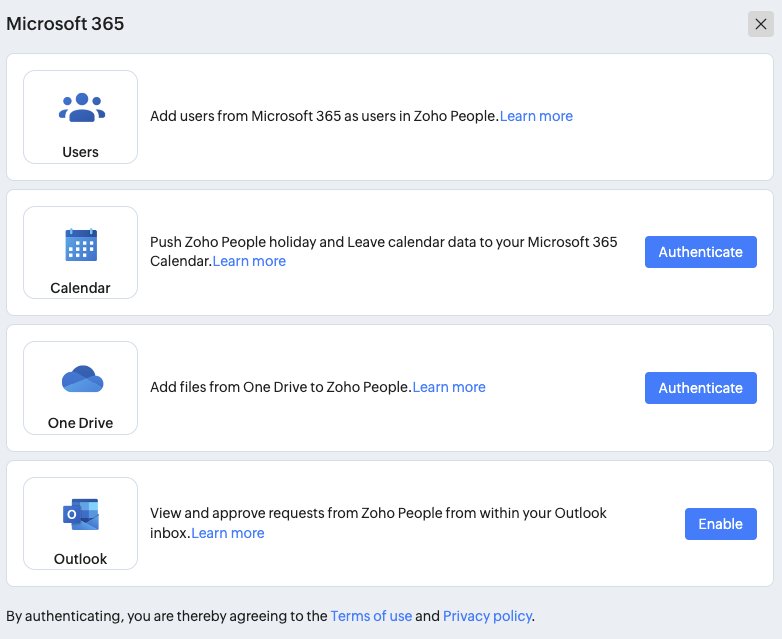Open Learn more link for One Drive
The width and height of the screenshot is (782, 639).
point(449,387)
